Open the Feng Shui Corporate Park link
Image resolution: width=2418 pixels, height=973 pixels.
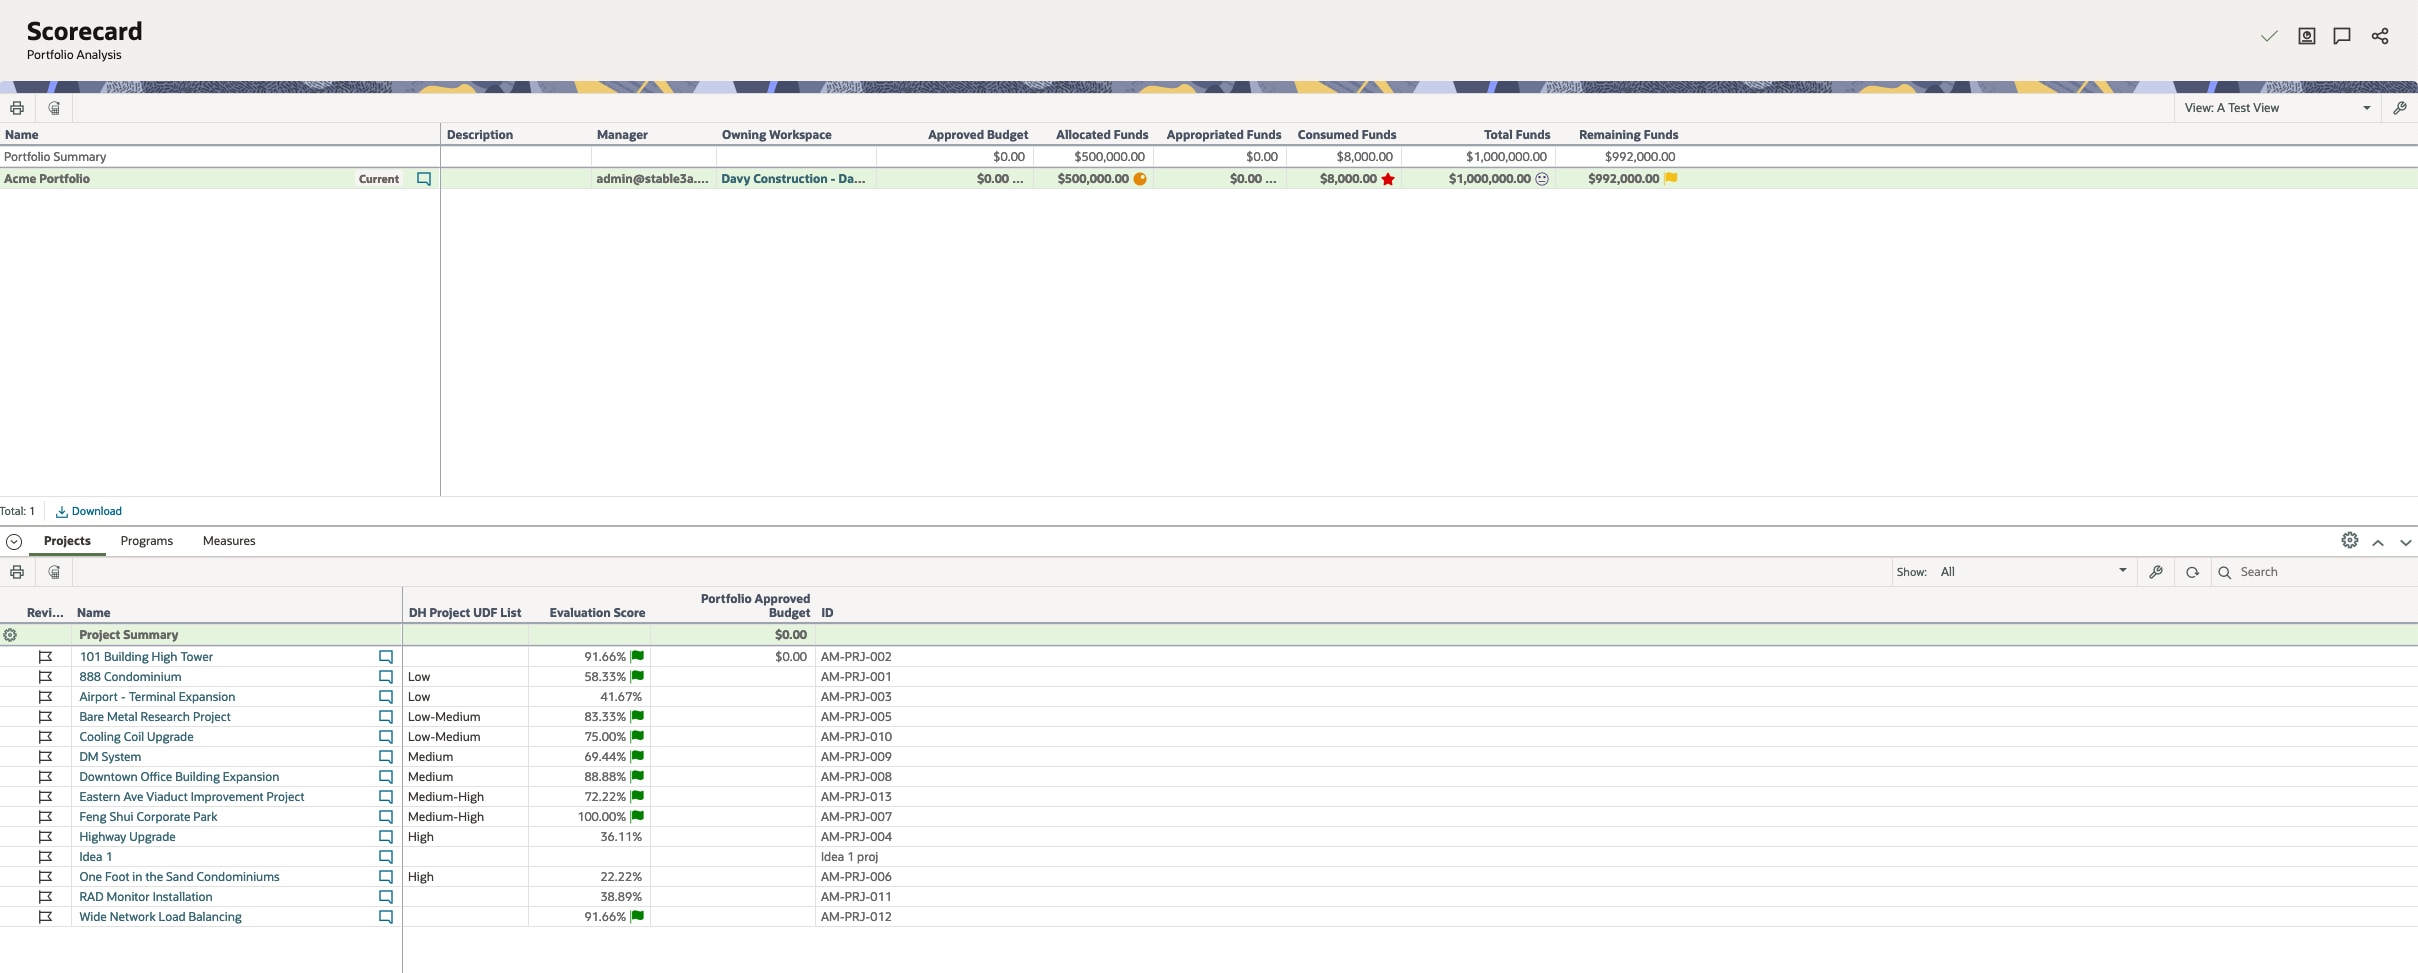[x=148, y=817]
